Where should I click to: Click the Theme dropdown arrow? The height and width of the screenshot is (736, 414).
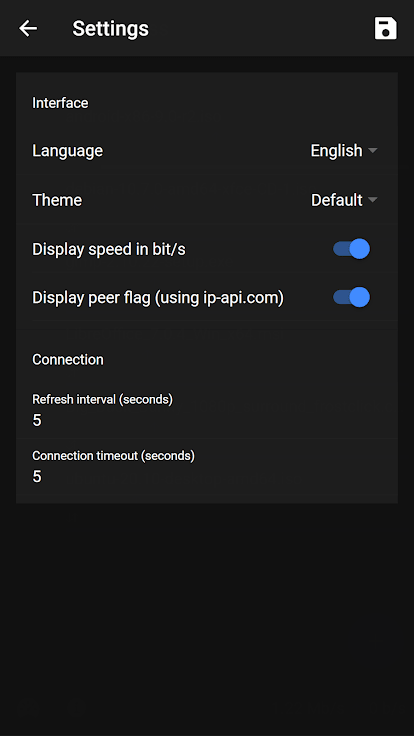373,200
